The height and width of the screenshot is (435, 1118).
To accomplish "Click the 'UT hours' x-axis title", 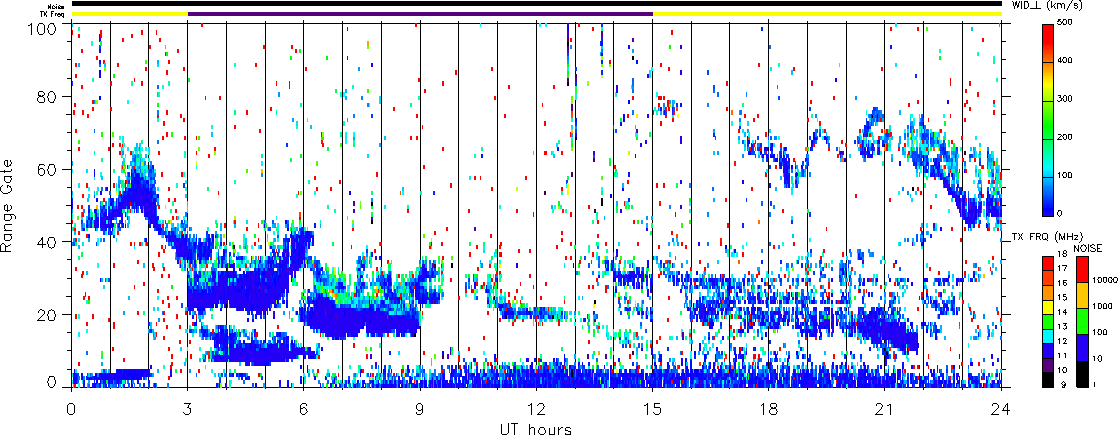I will point(536,428).
